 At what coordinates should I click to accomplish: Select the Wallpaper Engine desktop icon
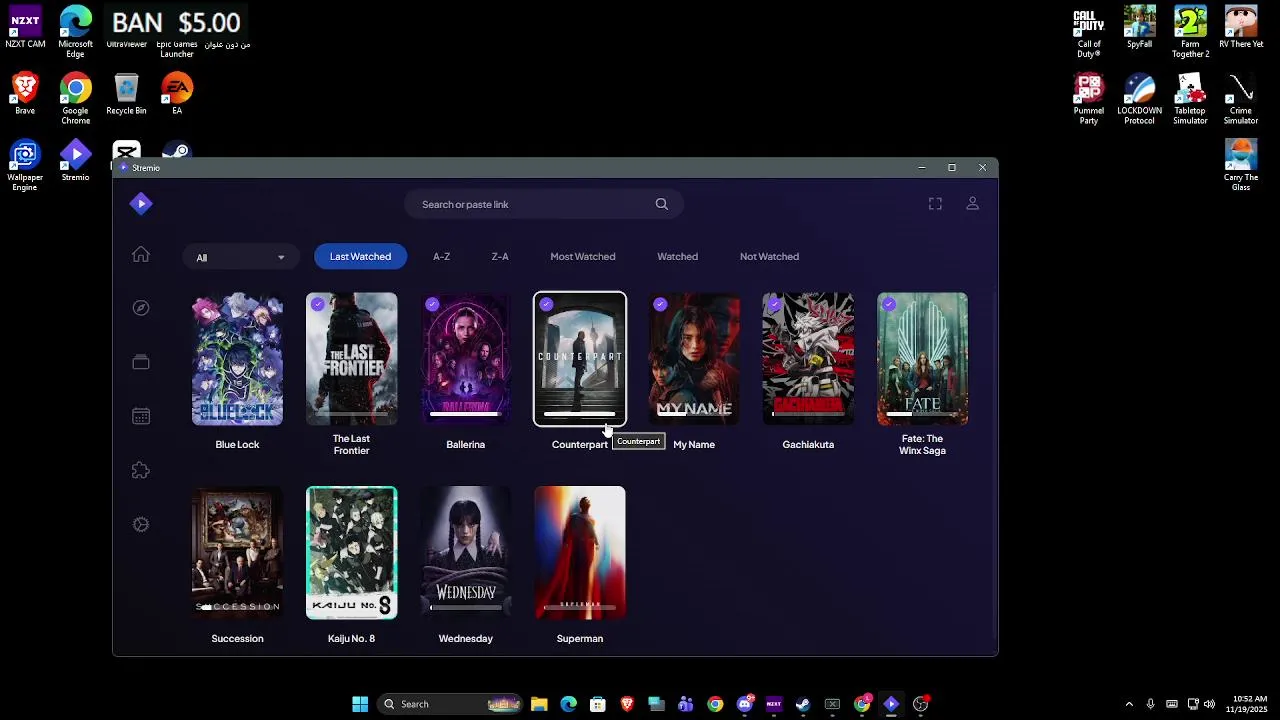(x=25, y=166)
